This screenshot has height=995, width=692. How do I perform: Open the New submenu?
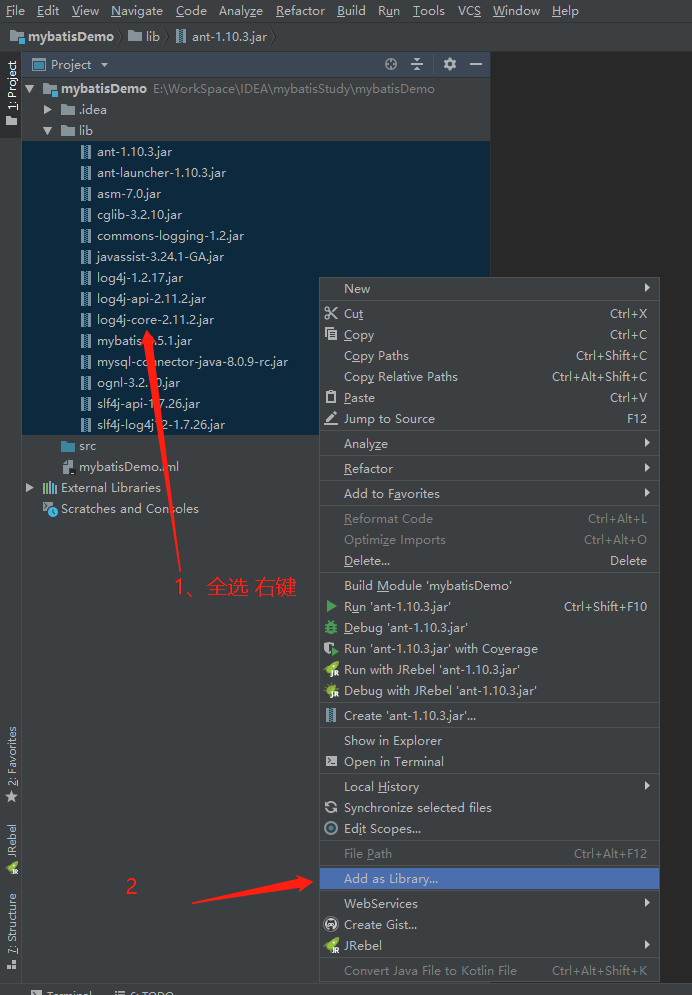pos(489,288)
